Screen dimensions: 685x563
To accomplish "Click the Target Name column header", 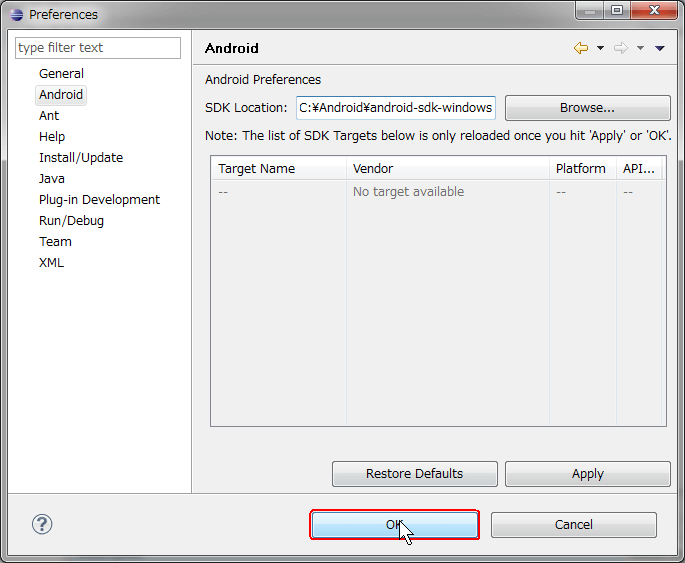I will (x=279, y=169).
